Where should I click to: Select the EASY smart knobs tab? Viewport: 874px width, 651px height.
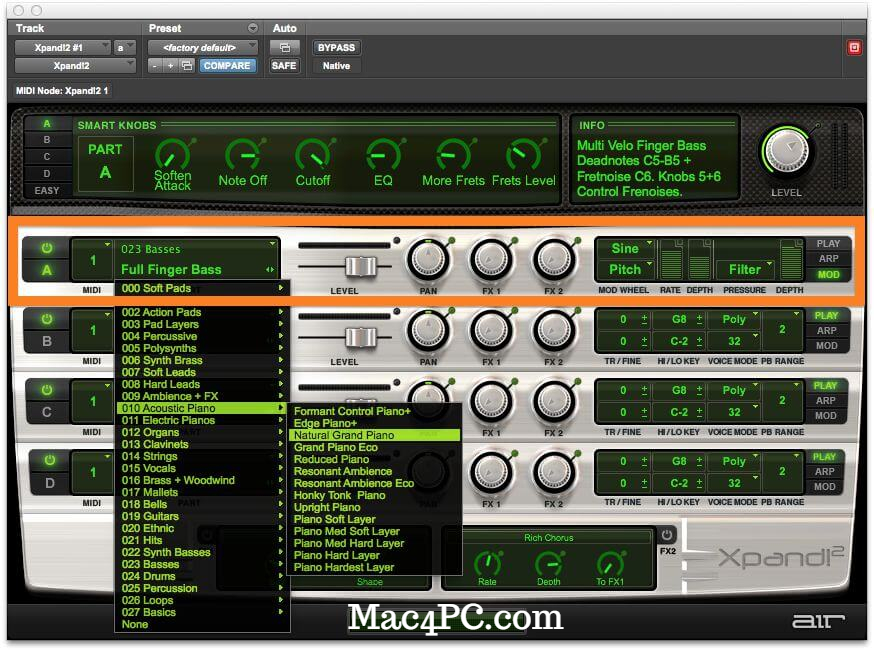[47, 191]
